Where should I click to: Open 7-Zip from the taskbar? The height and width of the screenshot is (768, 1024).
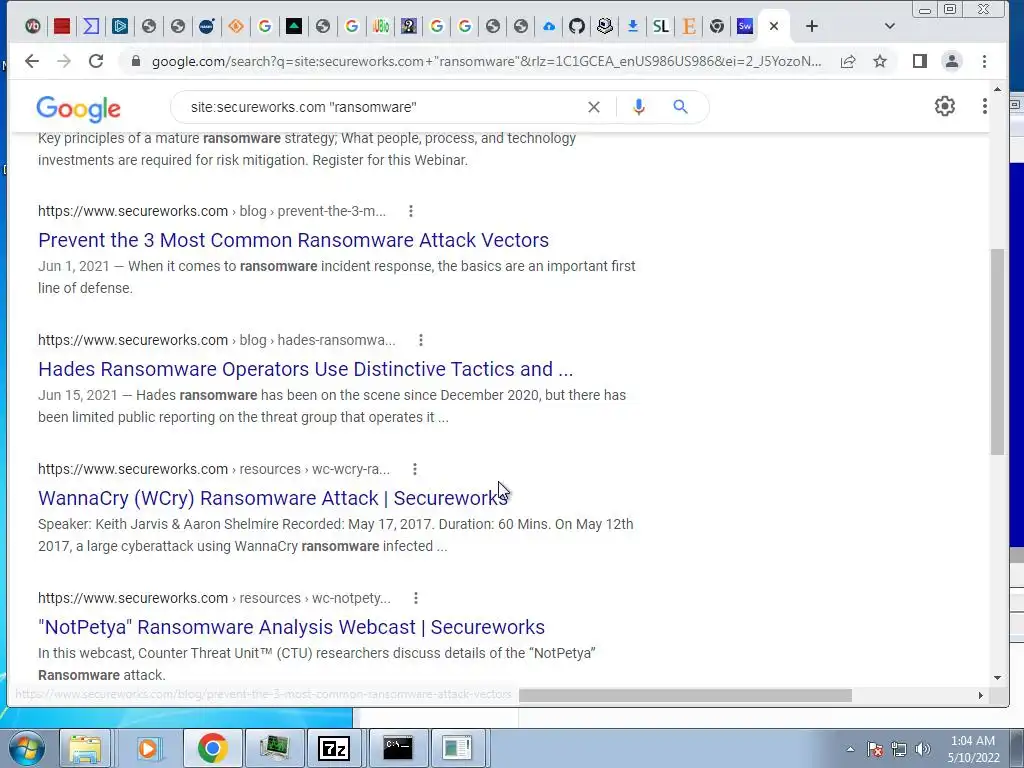point(334,748)
